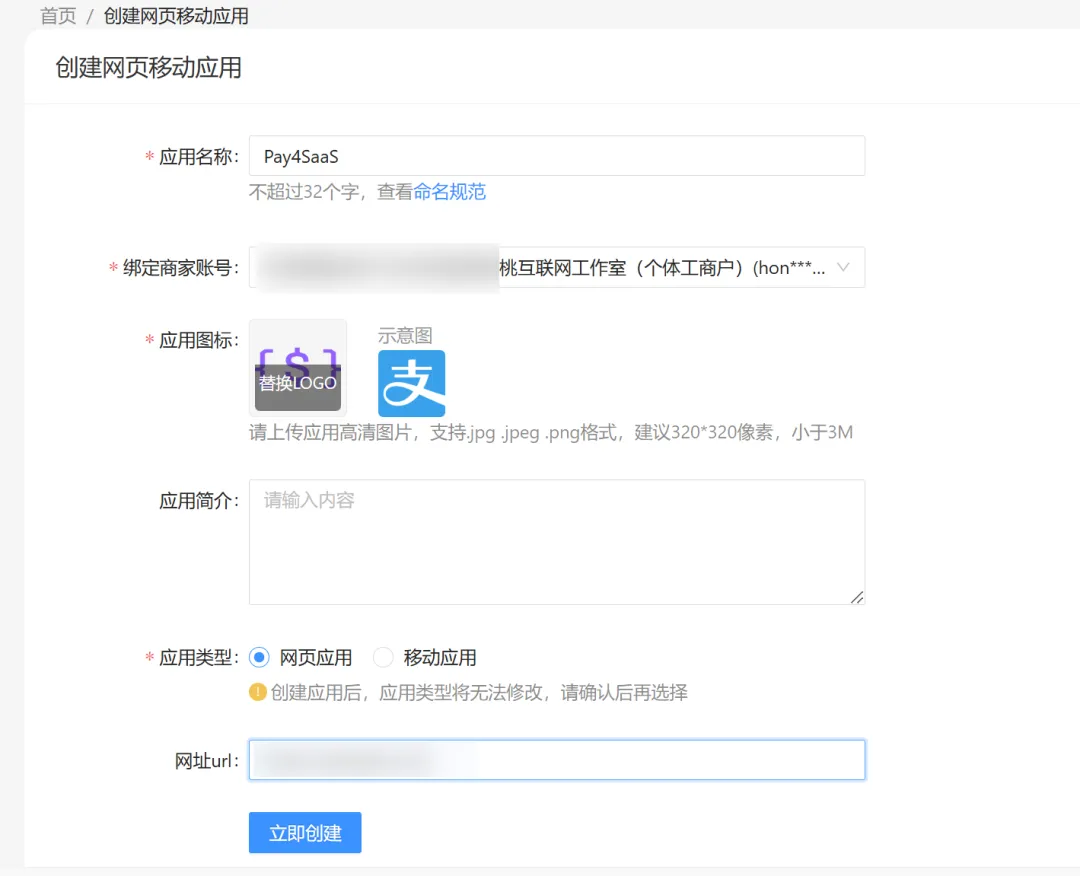The image size is (1080, 876).
Task: Click the blue Alipay sample icon
Action: click(x=411, y=383)
